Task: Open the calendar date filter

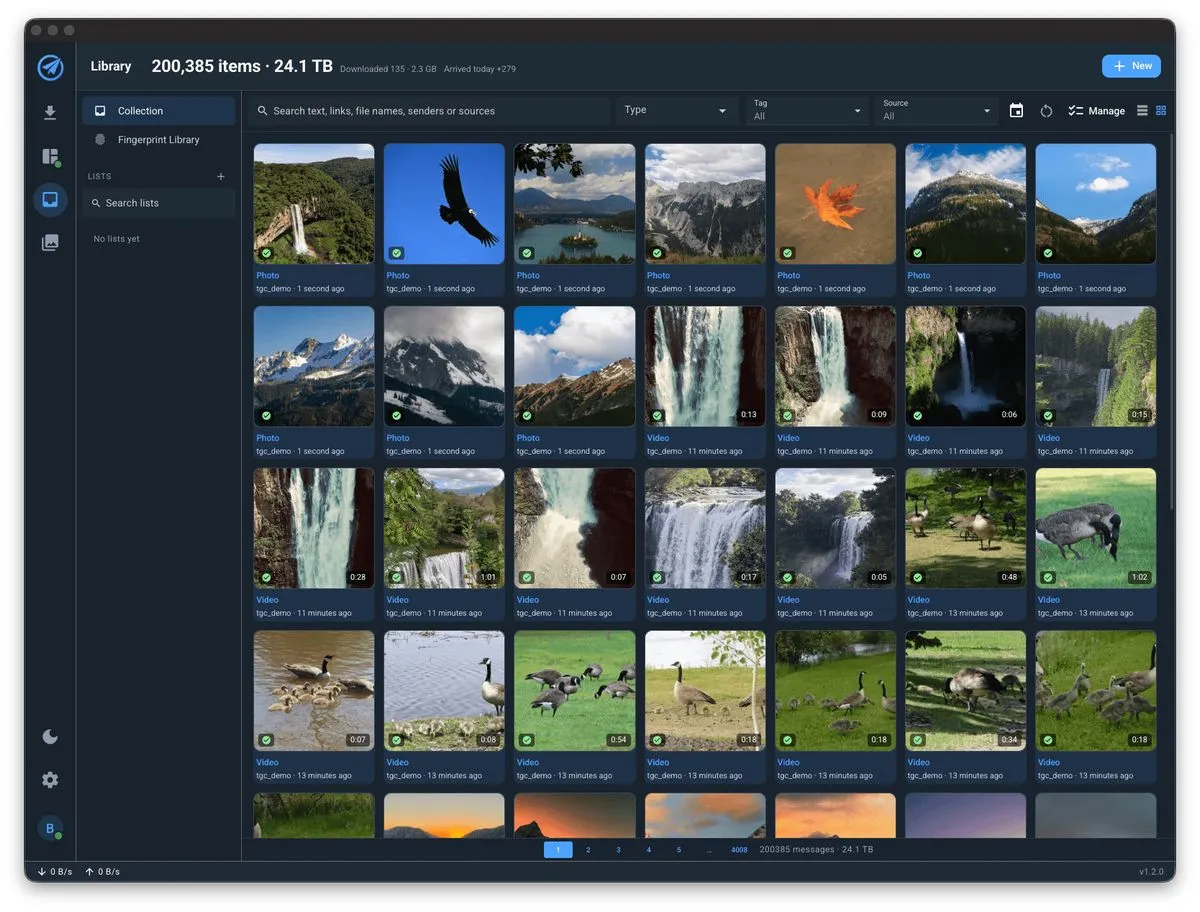Action: [x=1016, y=111]
